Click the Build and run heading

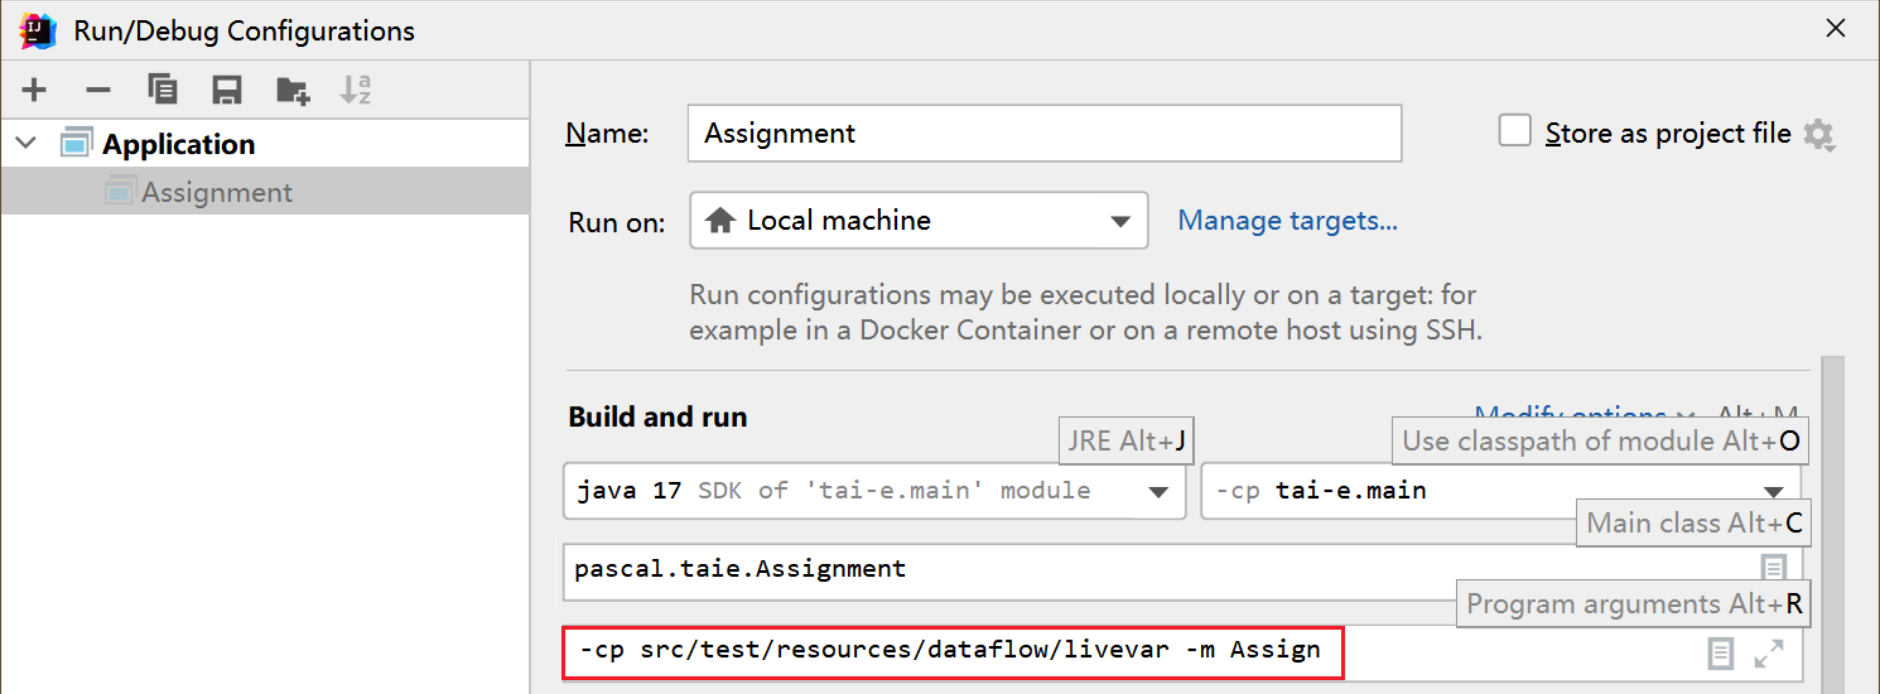tap(657, 417)
